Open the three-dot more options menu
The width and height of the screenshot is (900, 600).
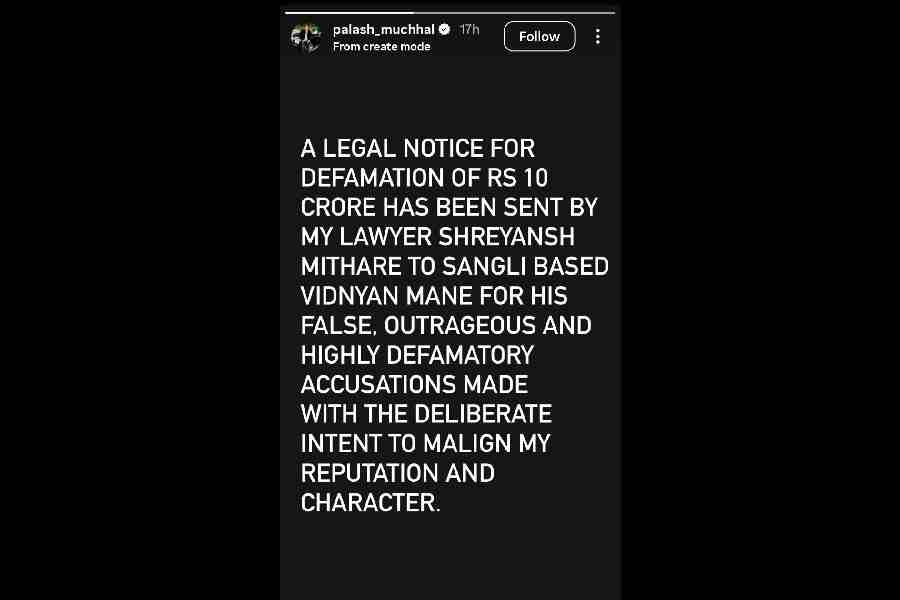(x=598, y=37)
